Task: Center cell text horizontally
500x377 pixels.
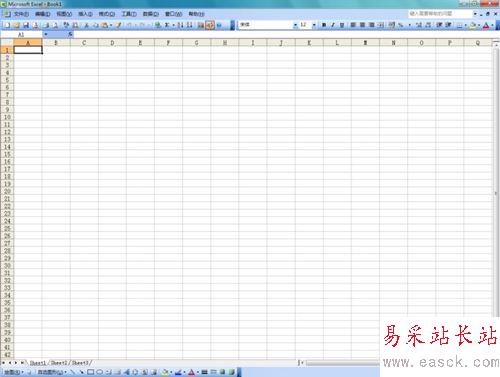Action: (362, 25)
